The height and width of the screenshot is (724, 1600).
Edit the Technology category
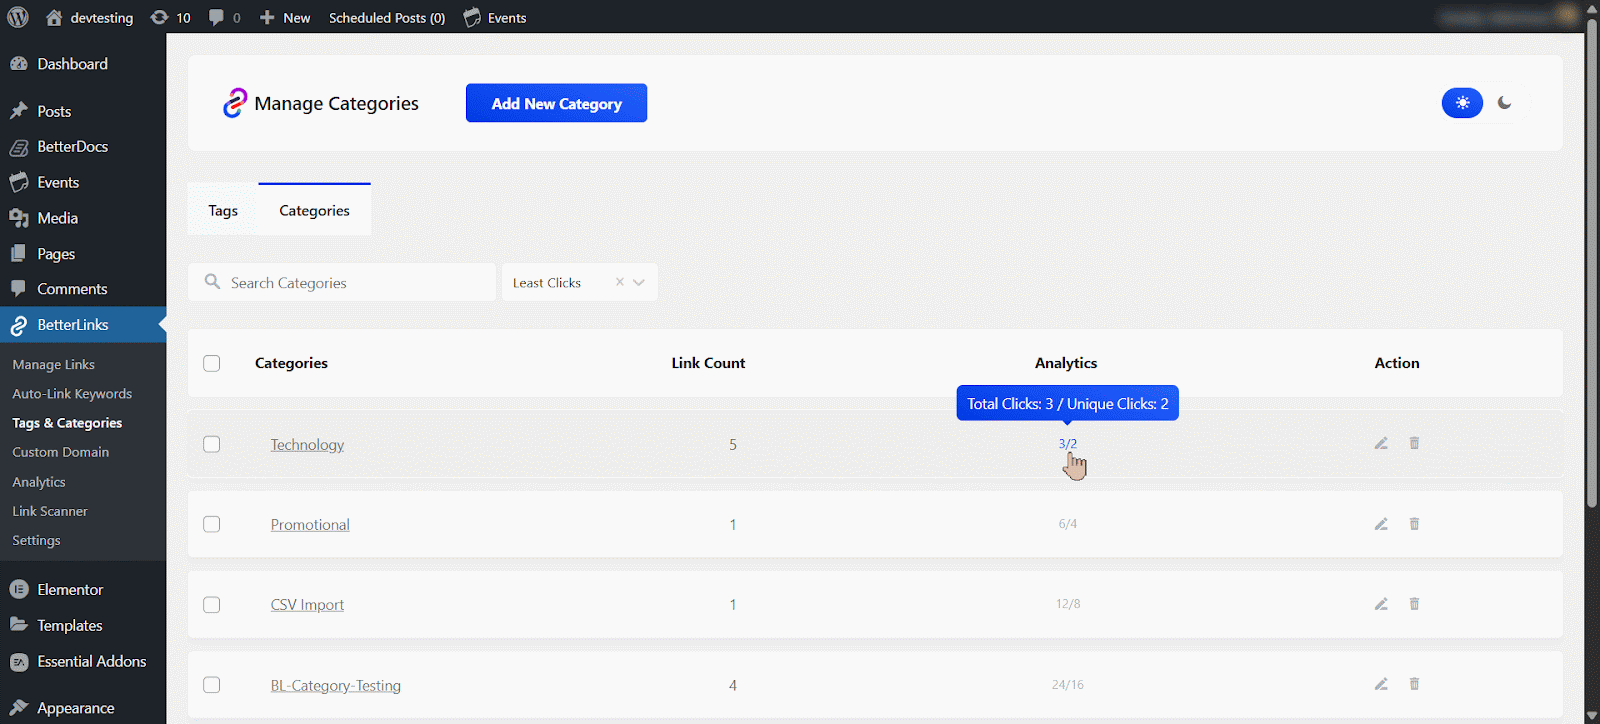[x=1381, y=443]
